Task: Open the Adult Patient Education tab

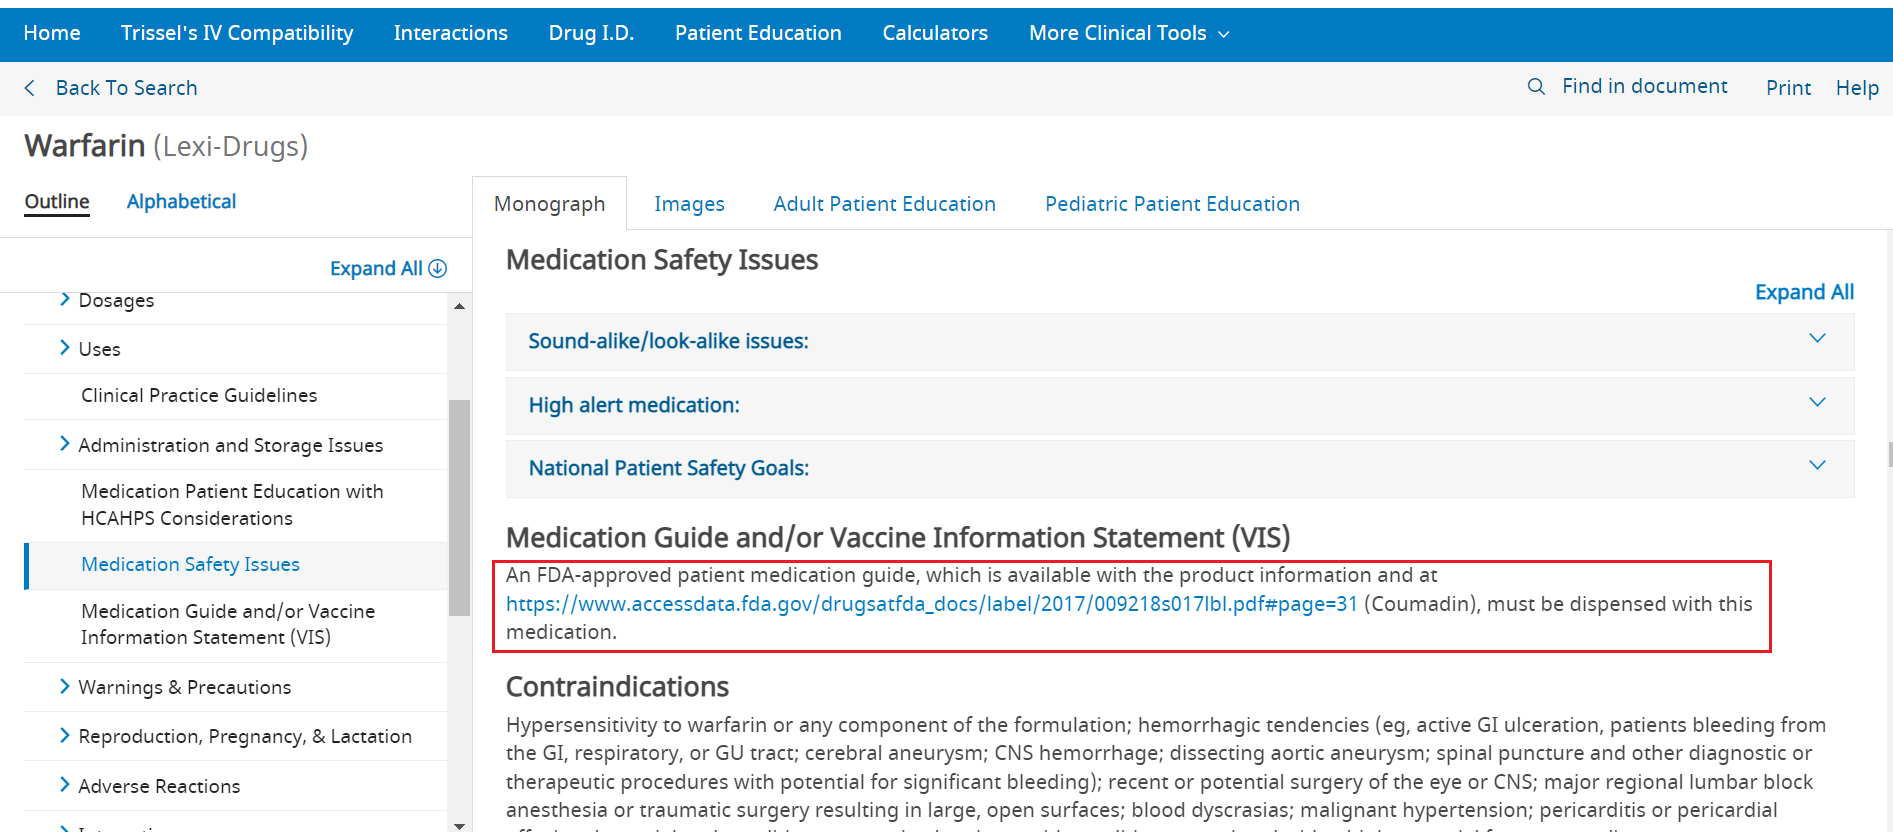Action: 884,204
